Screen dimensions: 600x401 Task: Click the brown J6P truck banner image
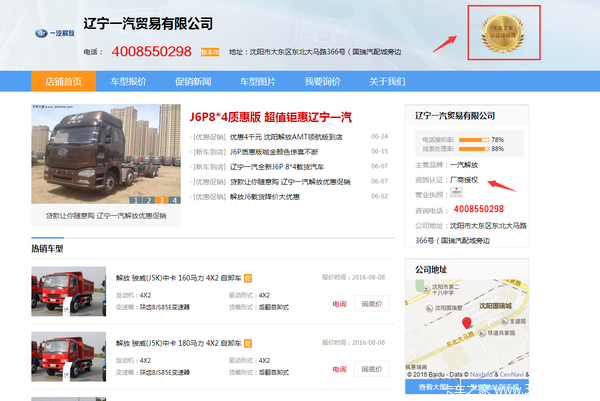pyautogui.click(x=106, y=154)
